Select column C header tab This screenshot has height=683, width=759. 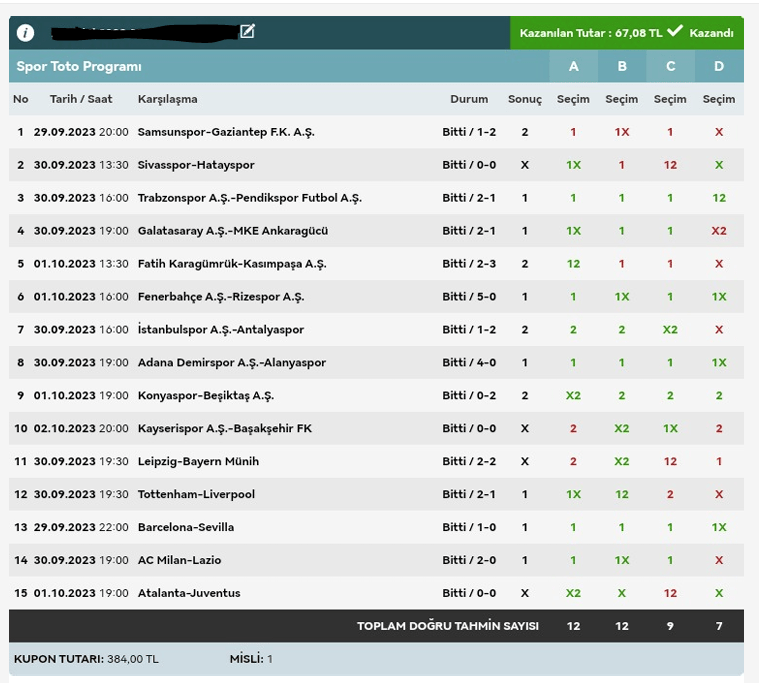(670, 67)
